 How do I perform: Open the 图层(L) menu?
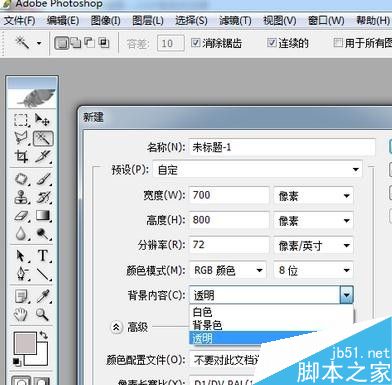point(148,21)
